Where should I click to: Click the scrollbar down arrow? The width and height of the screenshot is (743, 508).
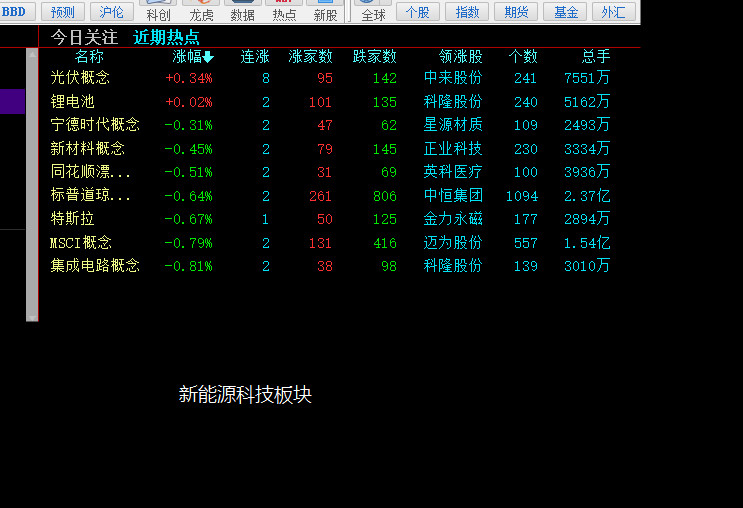[x=32, y=318]
